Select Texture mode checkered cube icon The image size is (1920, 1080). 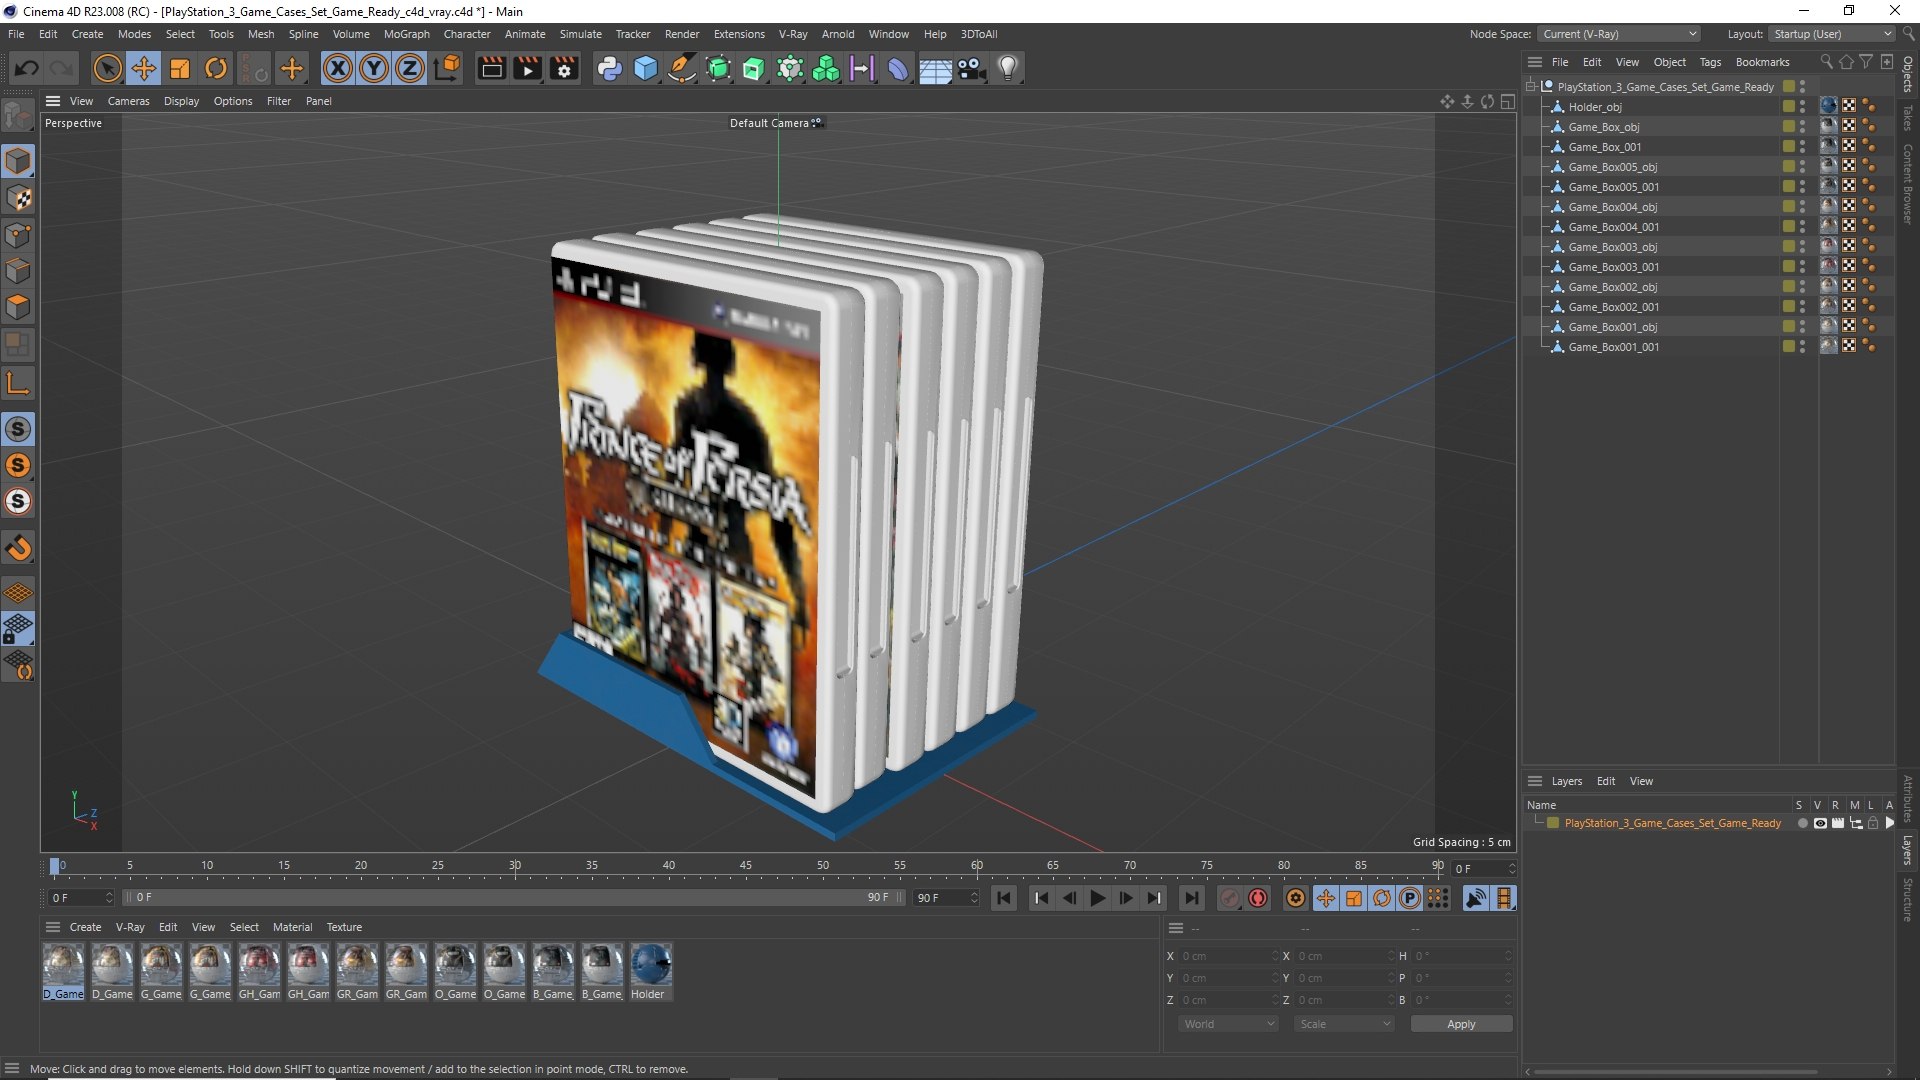coord(18,198)
